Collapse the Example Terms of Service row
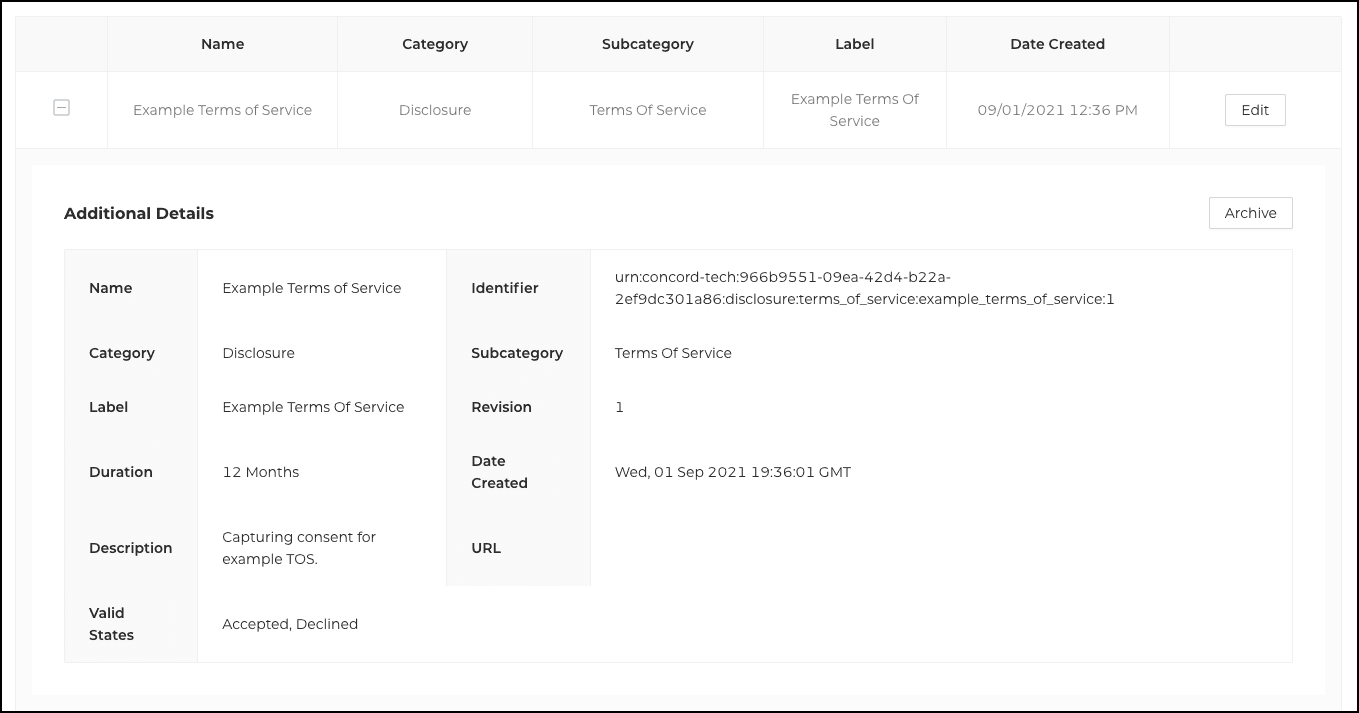The width and height of the screenshot is (1359, 713). tap(61, 108)
